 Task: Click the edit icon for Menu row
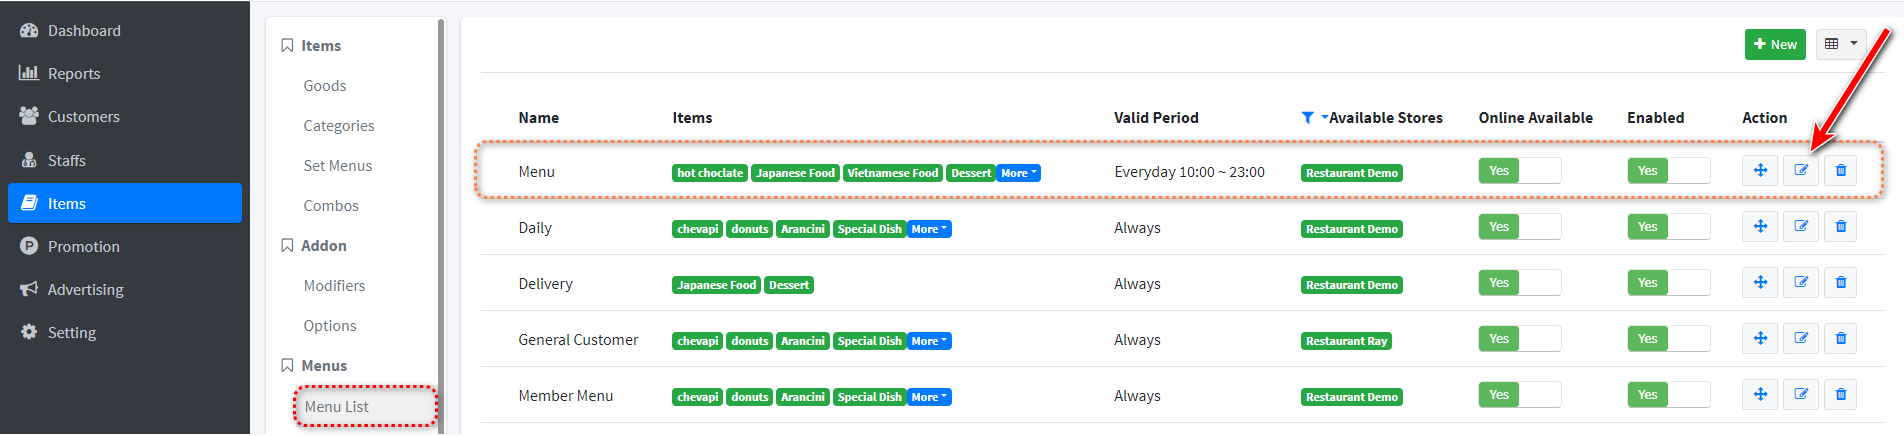pos(1800,171)
